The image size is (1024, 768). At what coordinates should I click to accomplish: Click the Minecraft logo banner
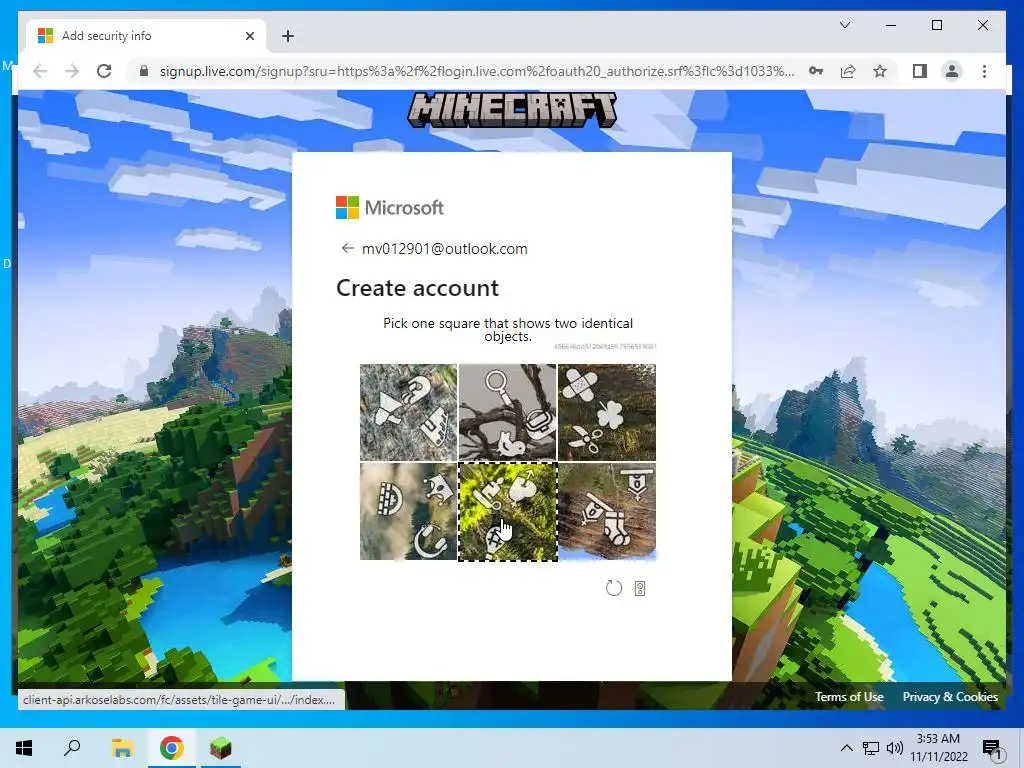click(512, 110)
